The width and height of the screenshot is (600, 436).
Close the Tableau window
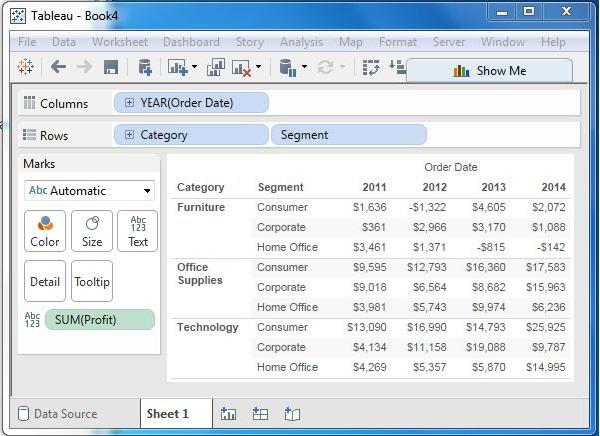(566, 11)
